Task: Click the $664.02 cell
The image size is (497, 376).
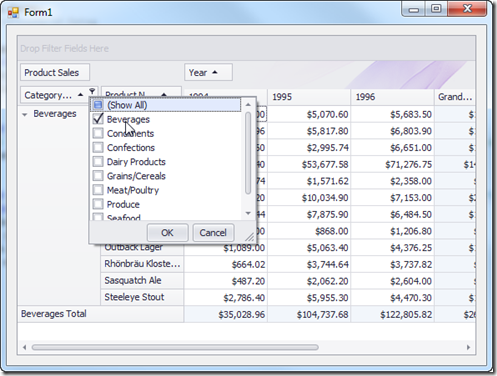Action: tap(226, 264)
